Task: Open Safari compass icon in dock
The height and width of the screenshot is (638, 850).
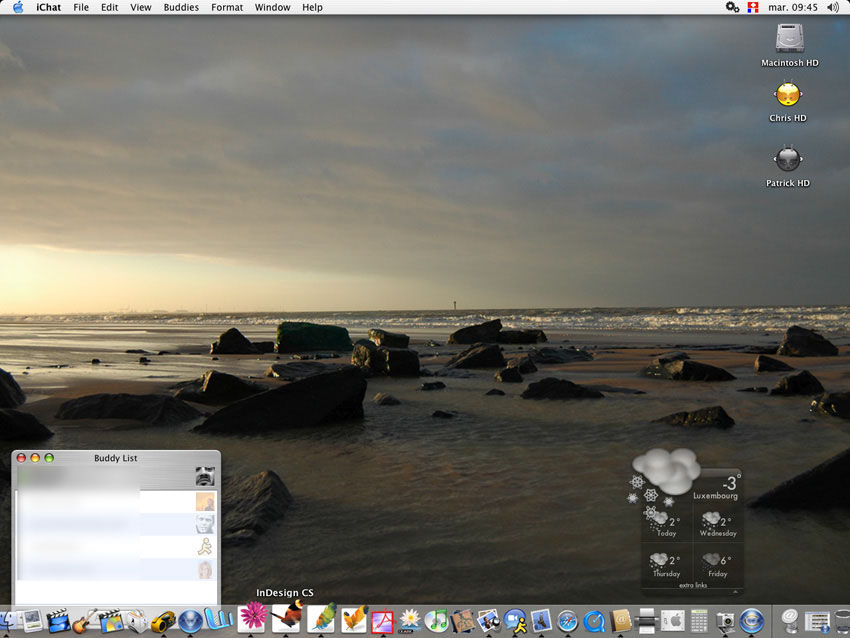Action: pyautogui.click(x=567, y=621)
